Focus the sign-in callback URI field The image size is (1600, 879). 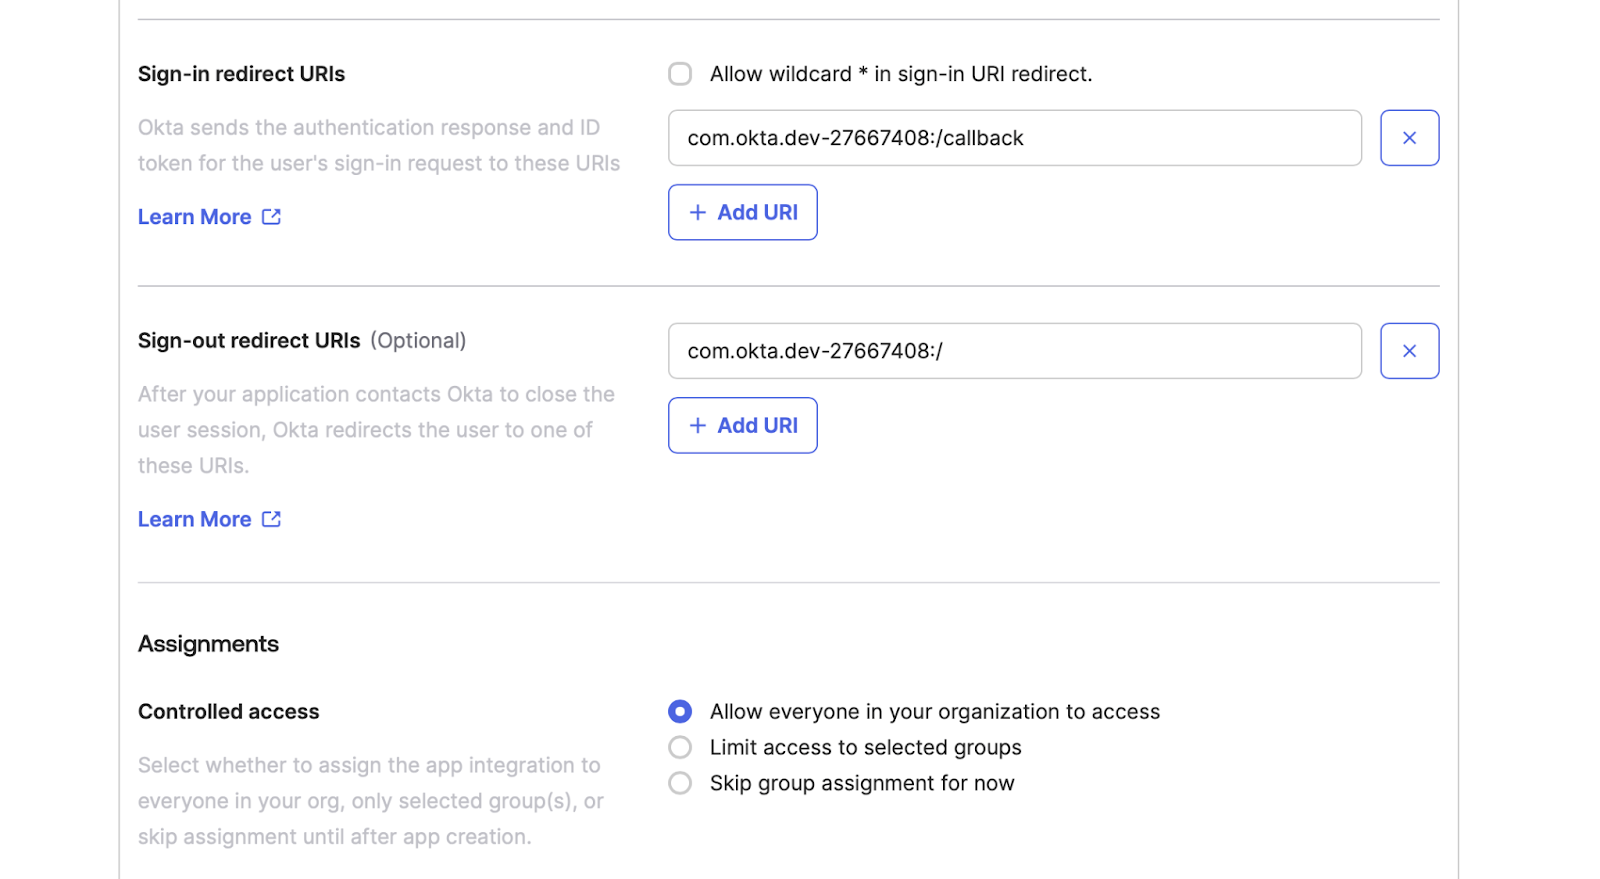pos(1014,138)
